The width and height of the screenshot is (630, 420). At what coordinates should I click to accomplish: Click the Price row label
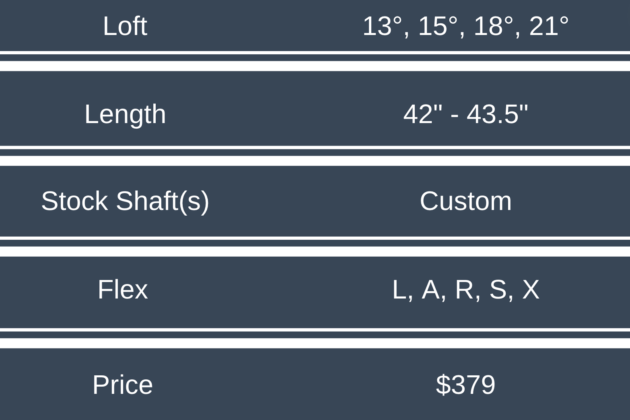click(123, 385)
